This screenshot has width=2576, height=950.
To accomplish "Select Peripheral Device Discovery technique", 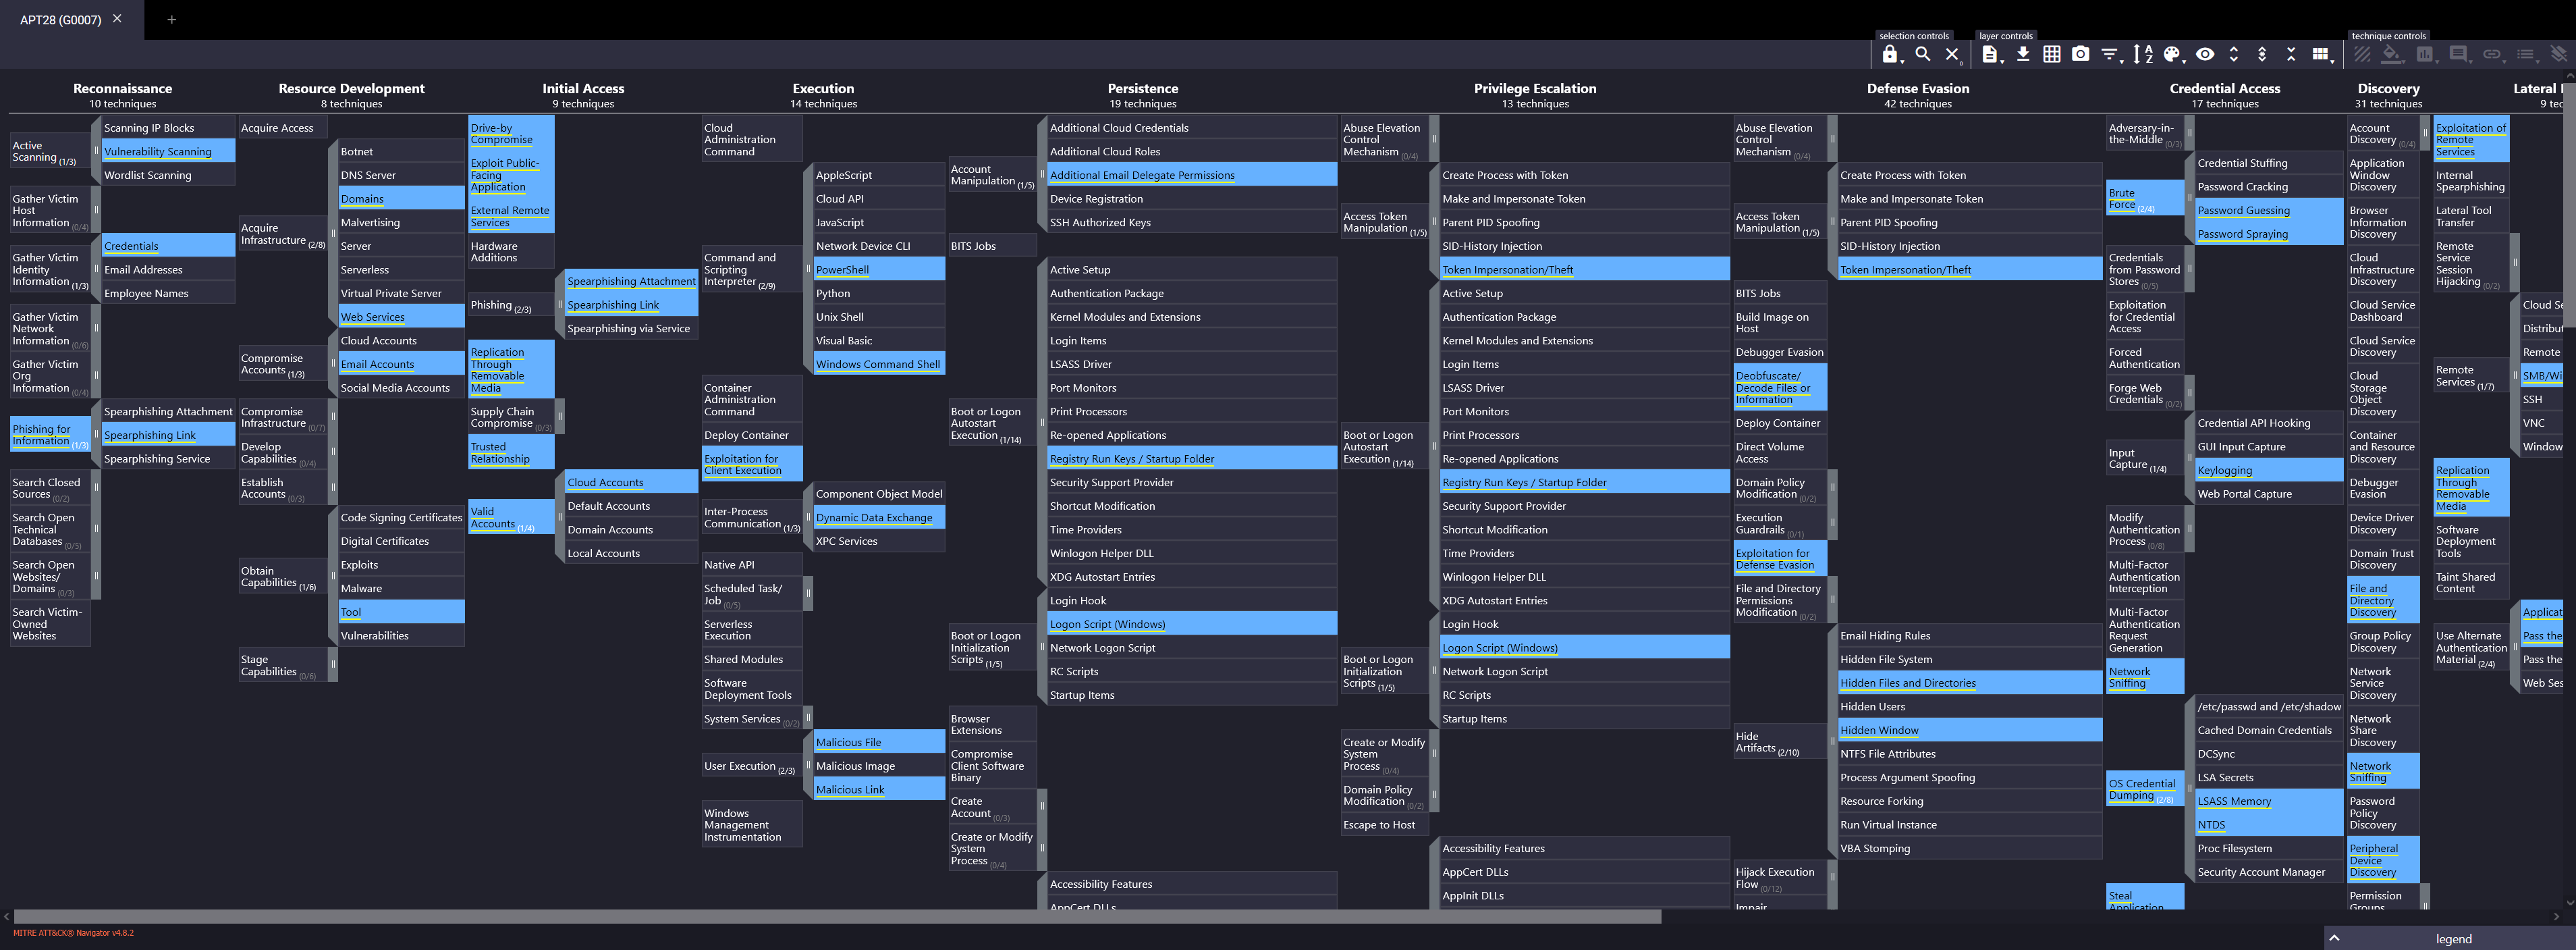I will pyautogui.click(x=2383, y=860).
